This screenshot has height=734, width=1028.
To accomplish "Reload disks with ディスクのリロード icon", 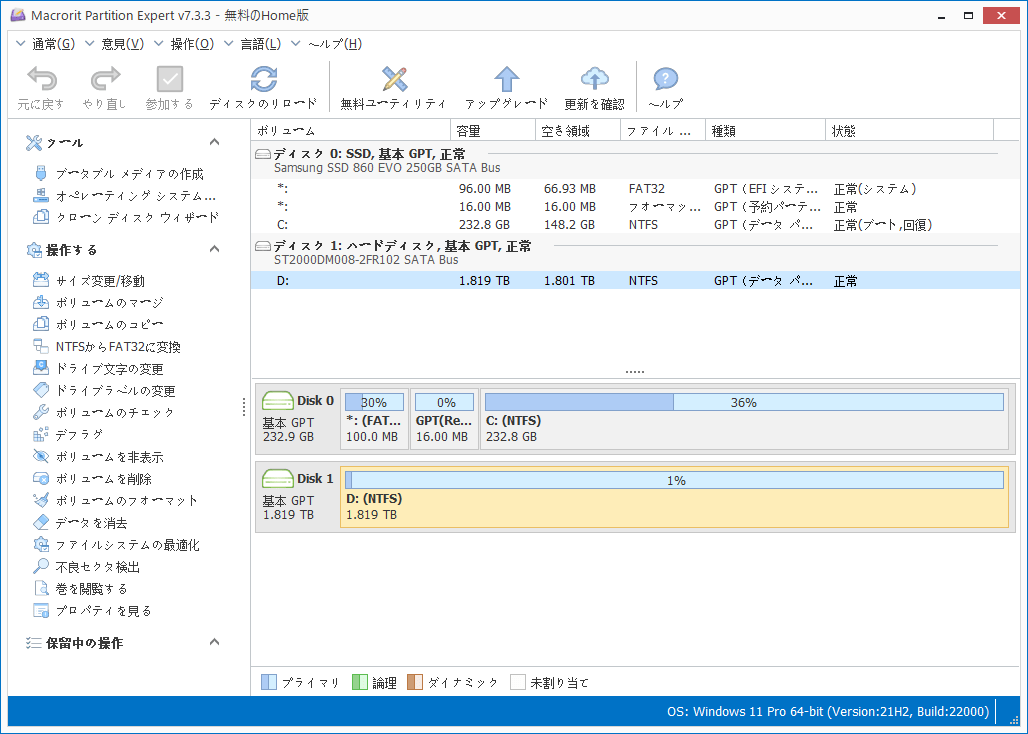I will (262, 80).
